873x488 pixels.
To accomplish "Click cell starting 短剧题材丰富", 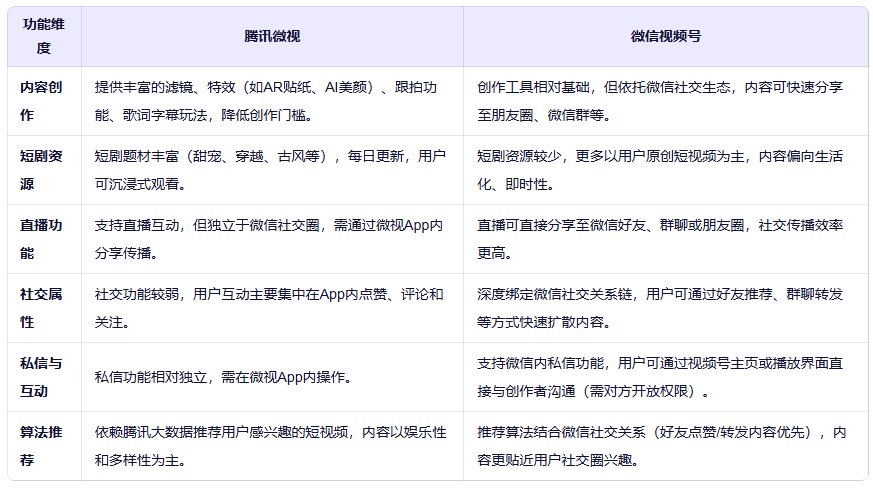I will point(272,170).
